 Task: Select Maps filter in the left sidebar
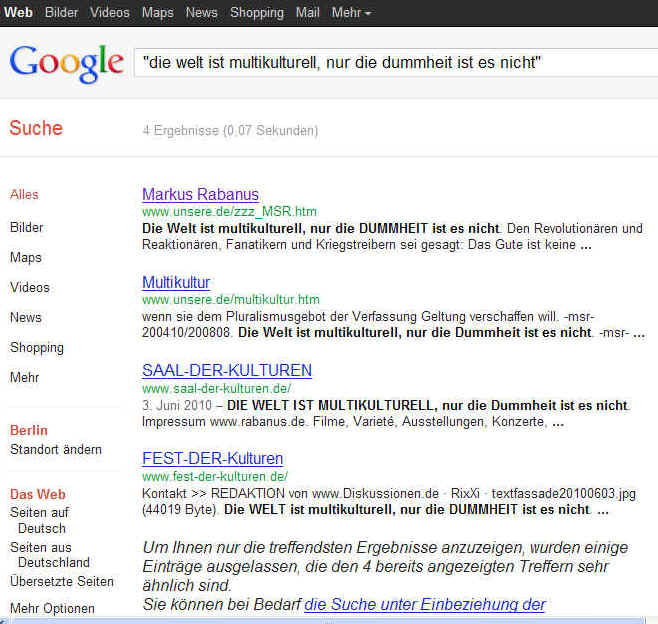26,257
